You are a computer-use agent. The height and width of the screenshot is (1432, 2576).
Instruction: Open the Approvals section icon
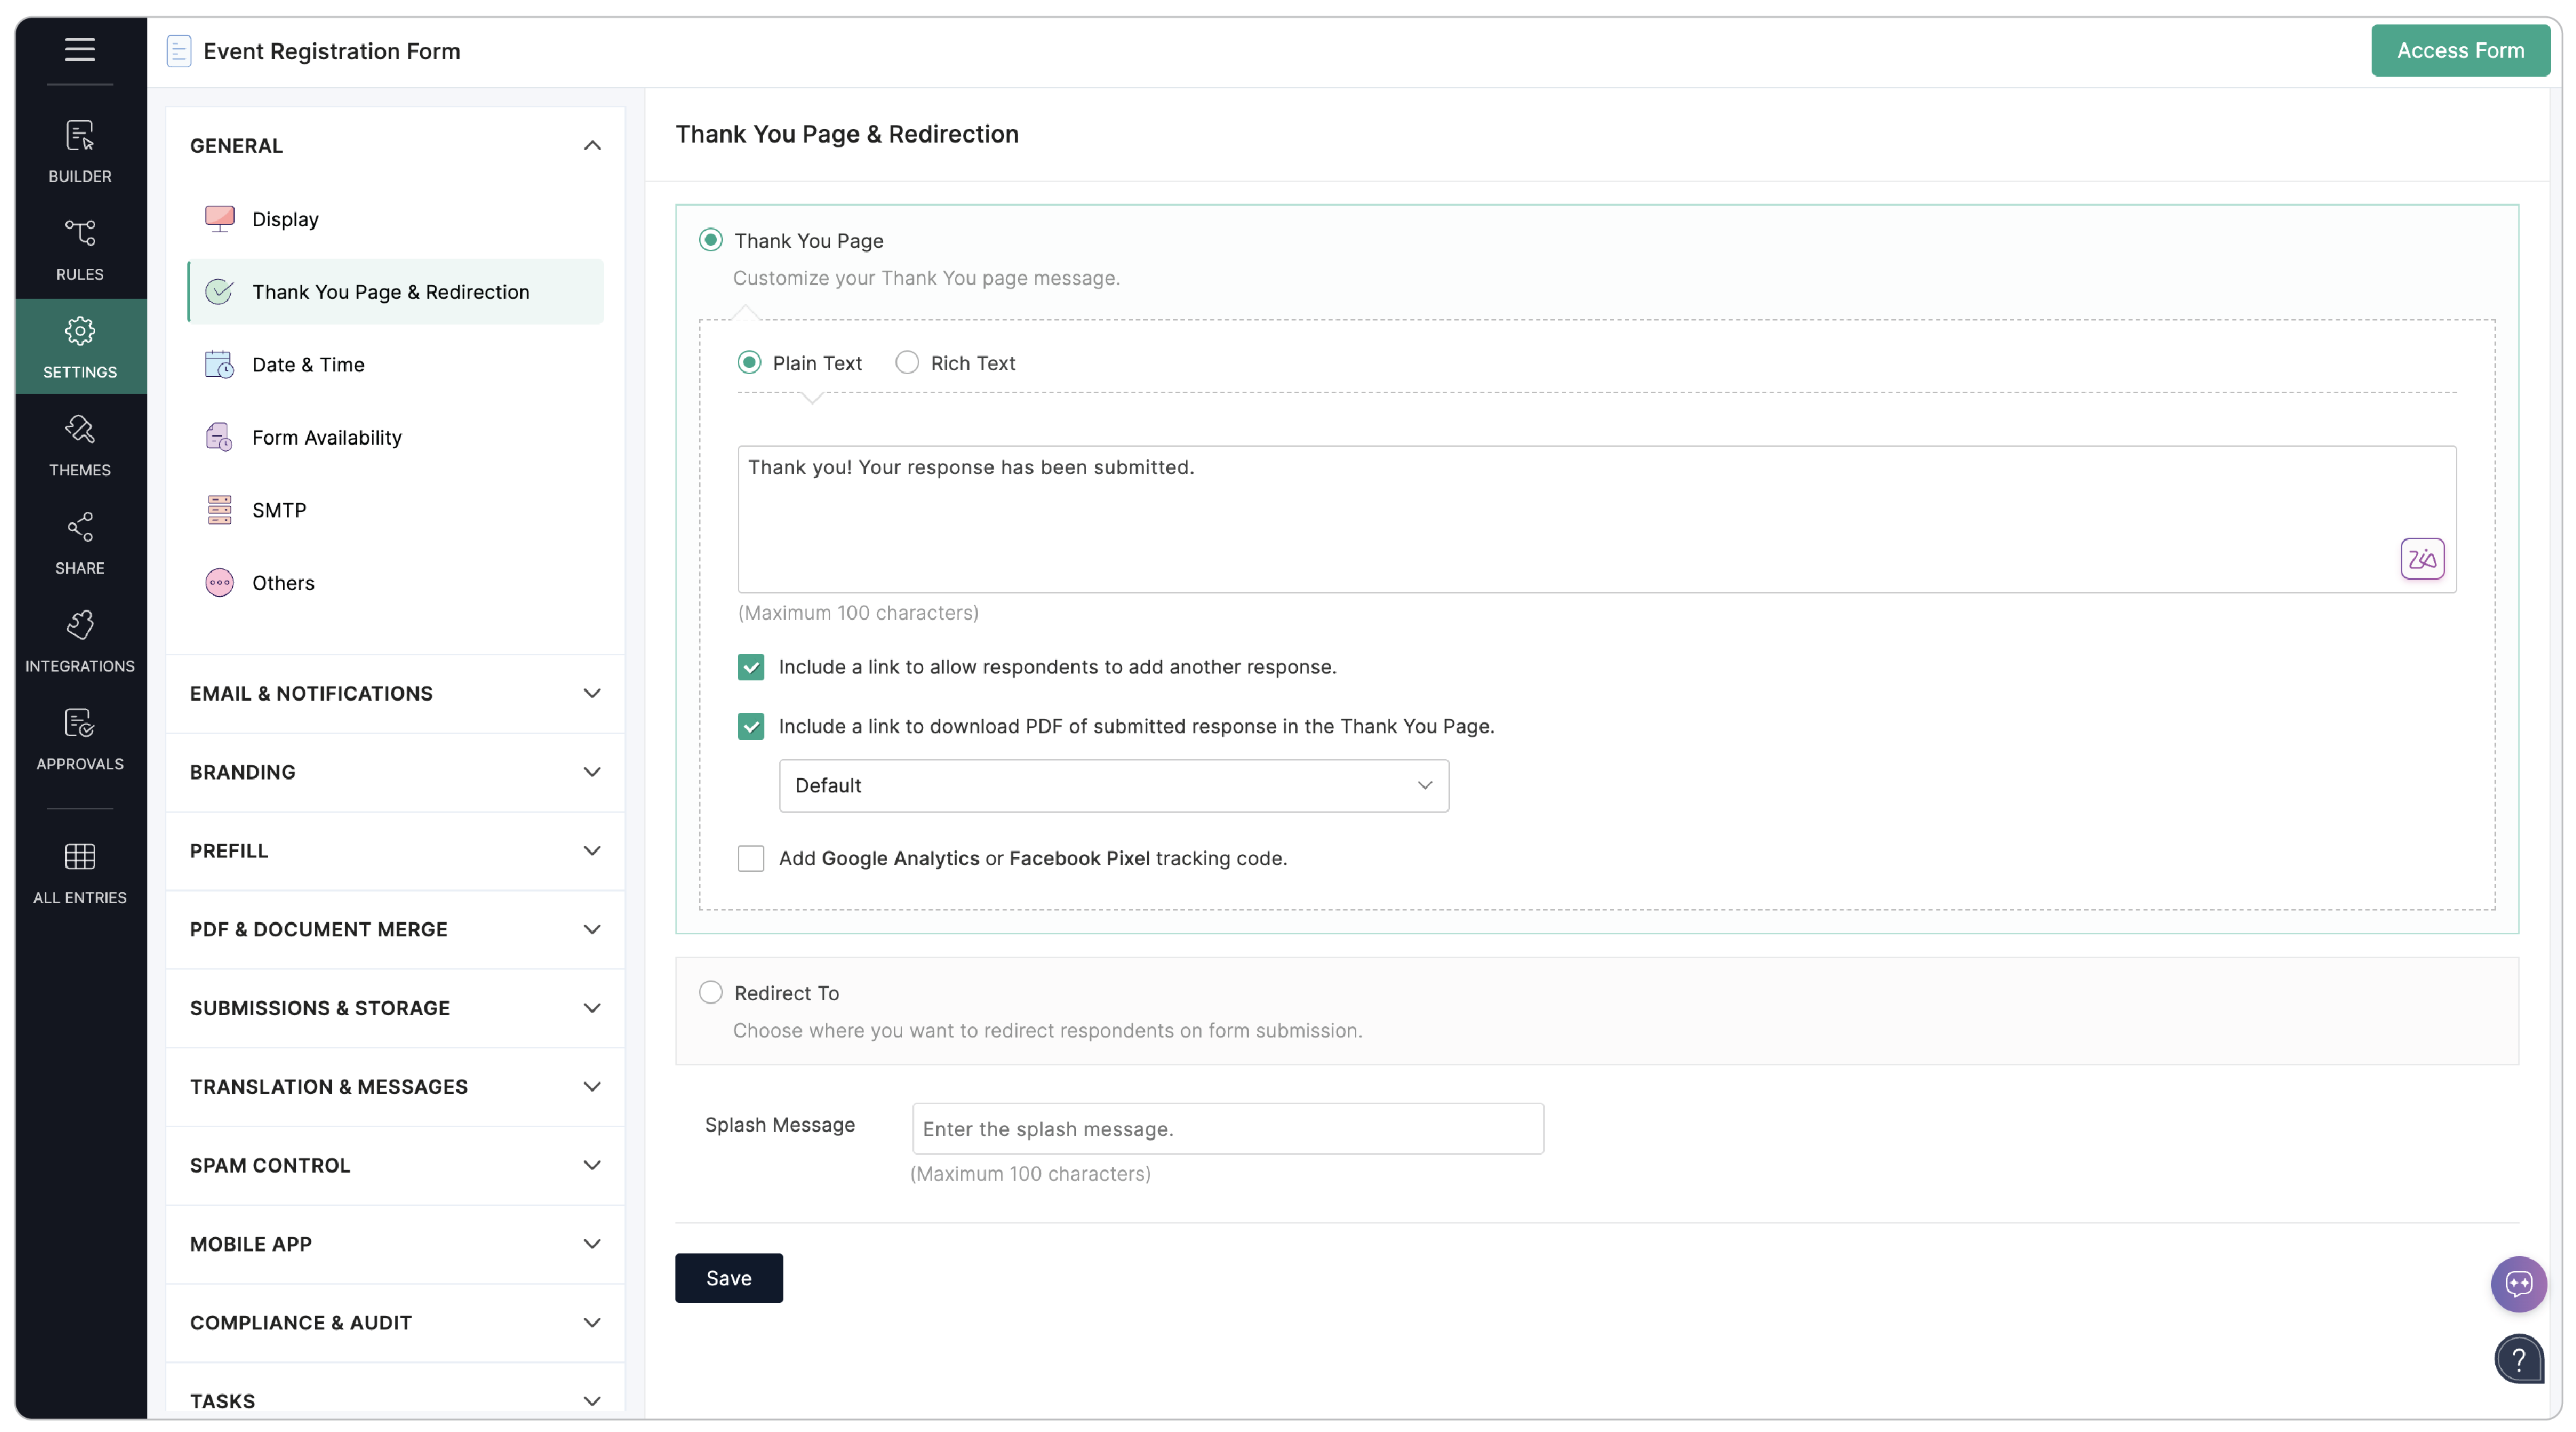pos(80,739)
